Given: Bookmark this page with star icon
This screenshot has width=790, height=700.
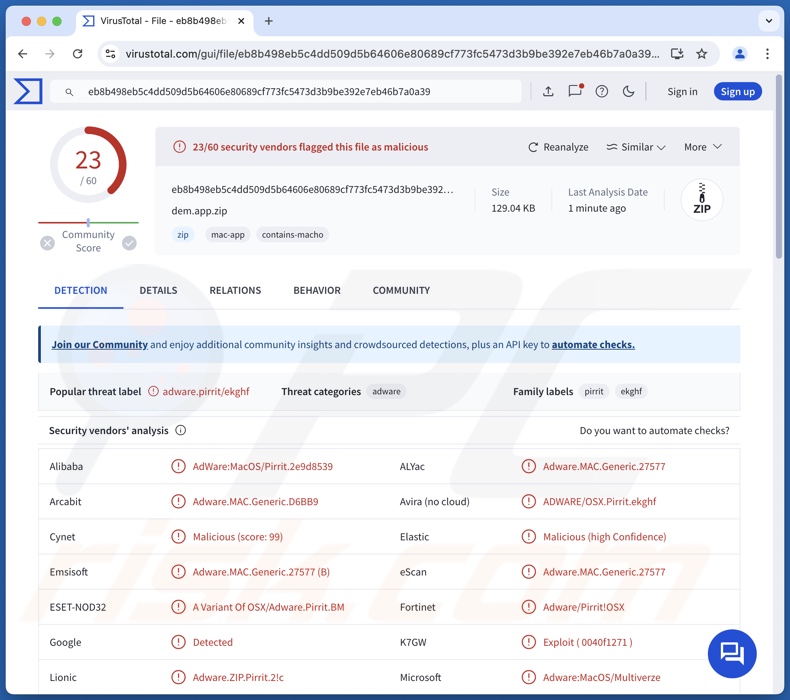Looking at the screenshot, I should [701, 53].
